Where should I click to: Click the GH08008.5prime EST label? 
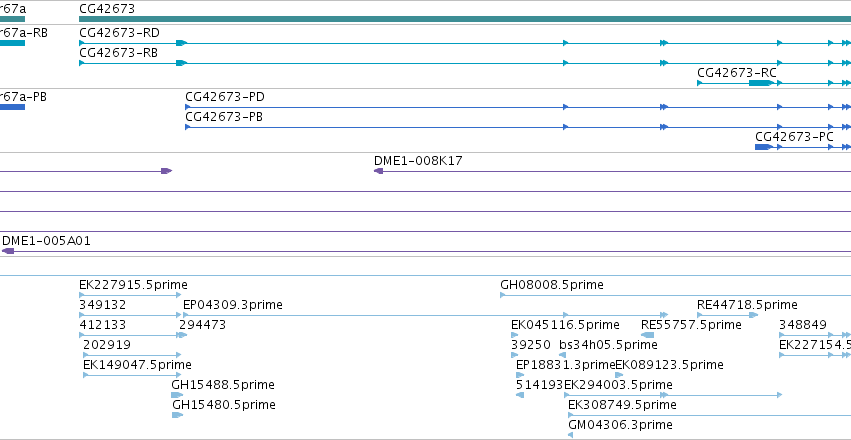click(x=552, y=285)
